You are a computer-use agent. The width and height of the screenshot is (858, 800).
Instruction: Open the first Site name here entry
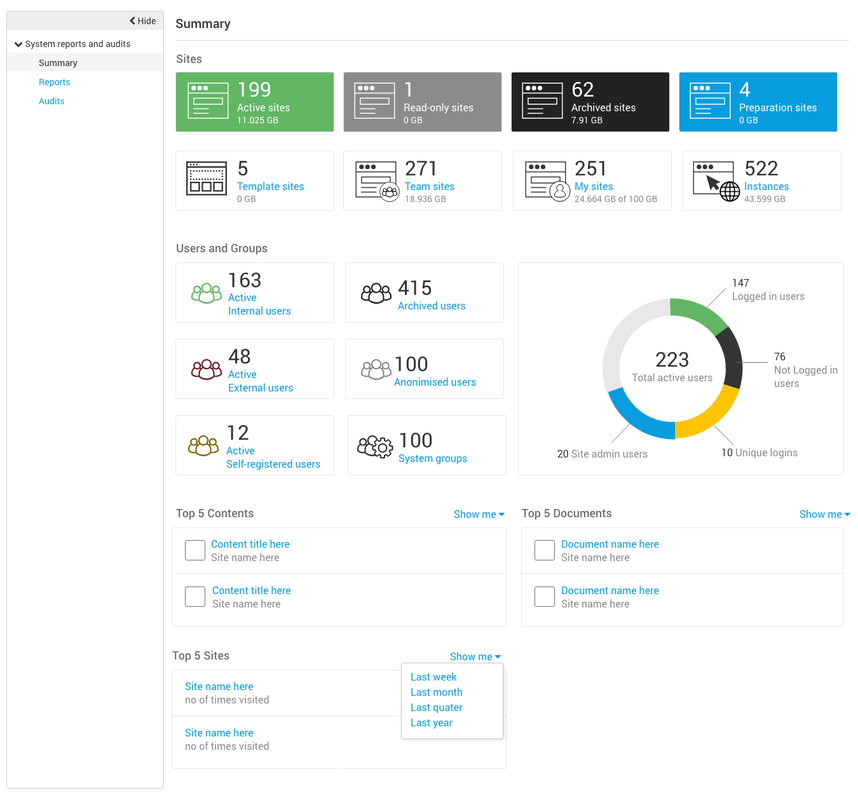point(219,686)
